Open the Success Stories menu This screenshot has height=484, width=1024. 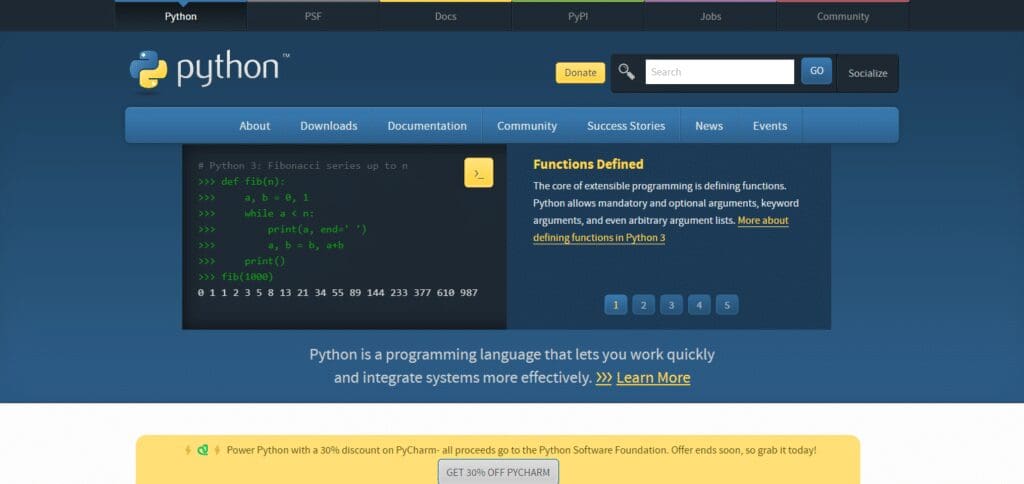tap(626, 126)
